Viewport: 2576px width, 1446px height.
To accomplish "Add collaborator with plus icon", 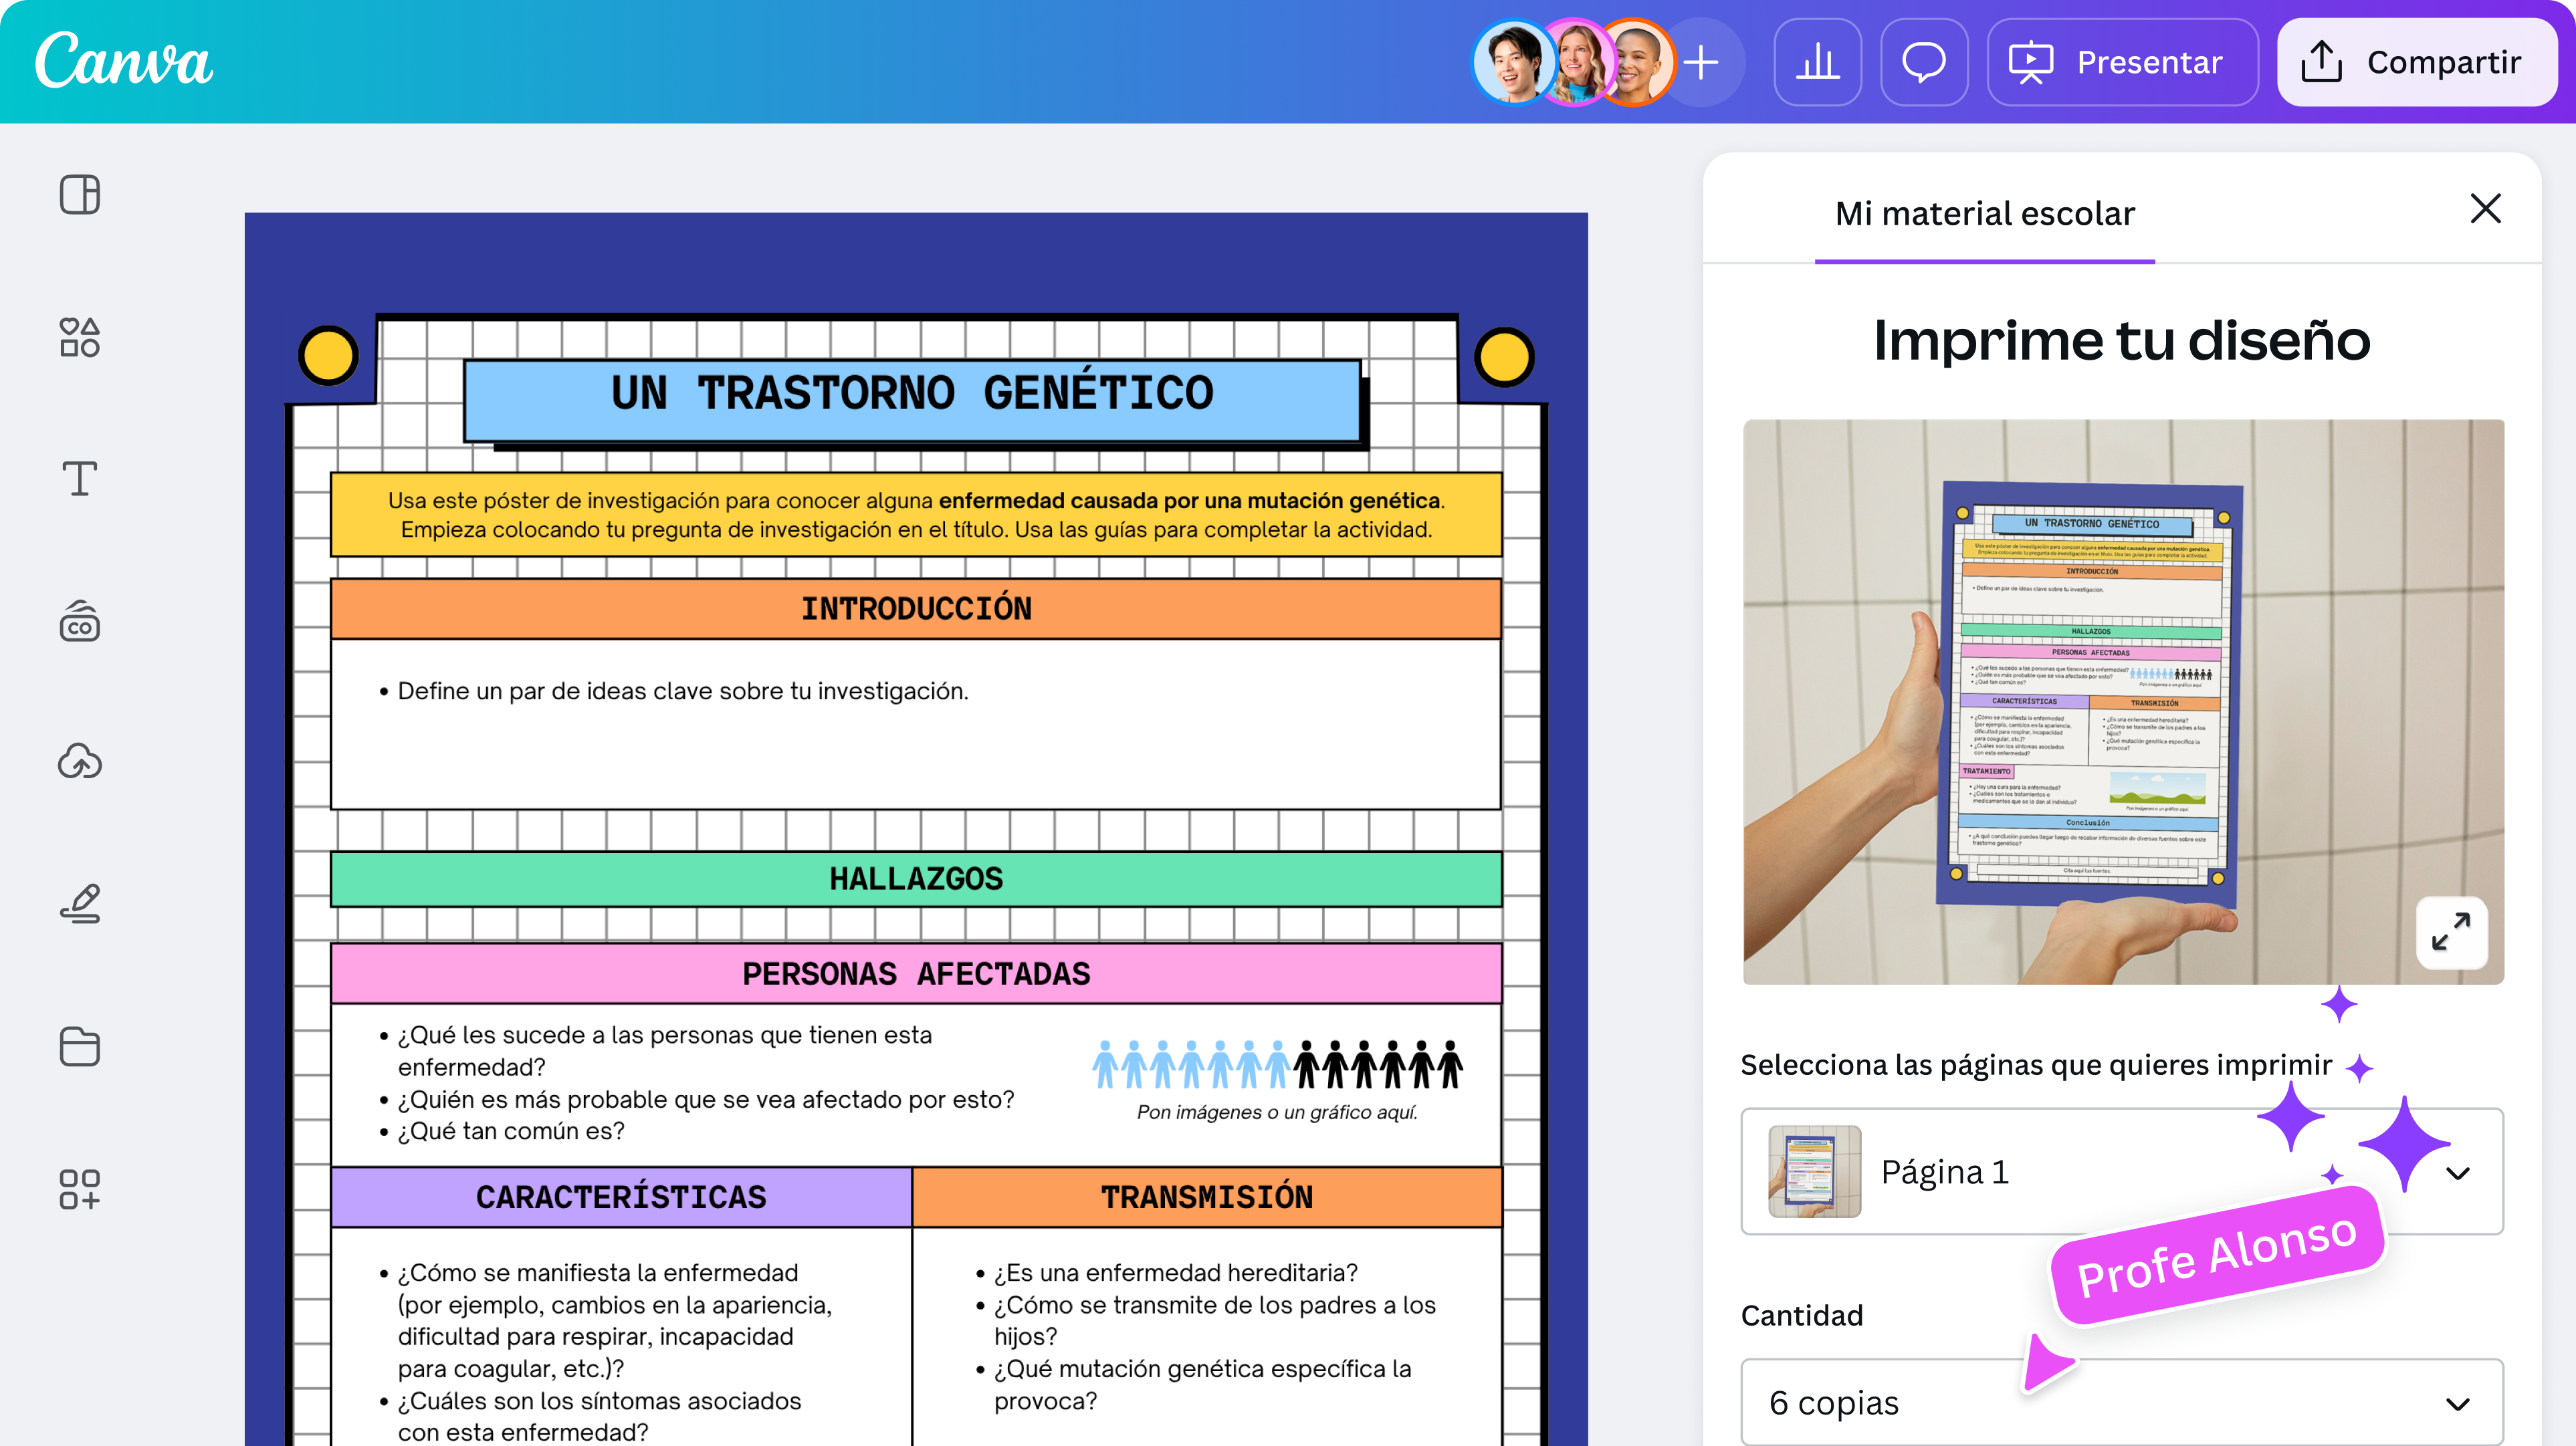I will pyautogui.click(x=1701, y=62).
